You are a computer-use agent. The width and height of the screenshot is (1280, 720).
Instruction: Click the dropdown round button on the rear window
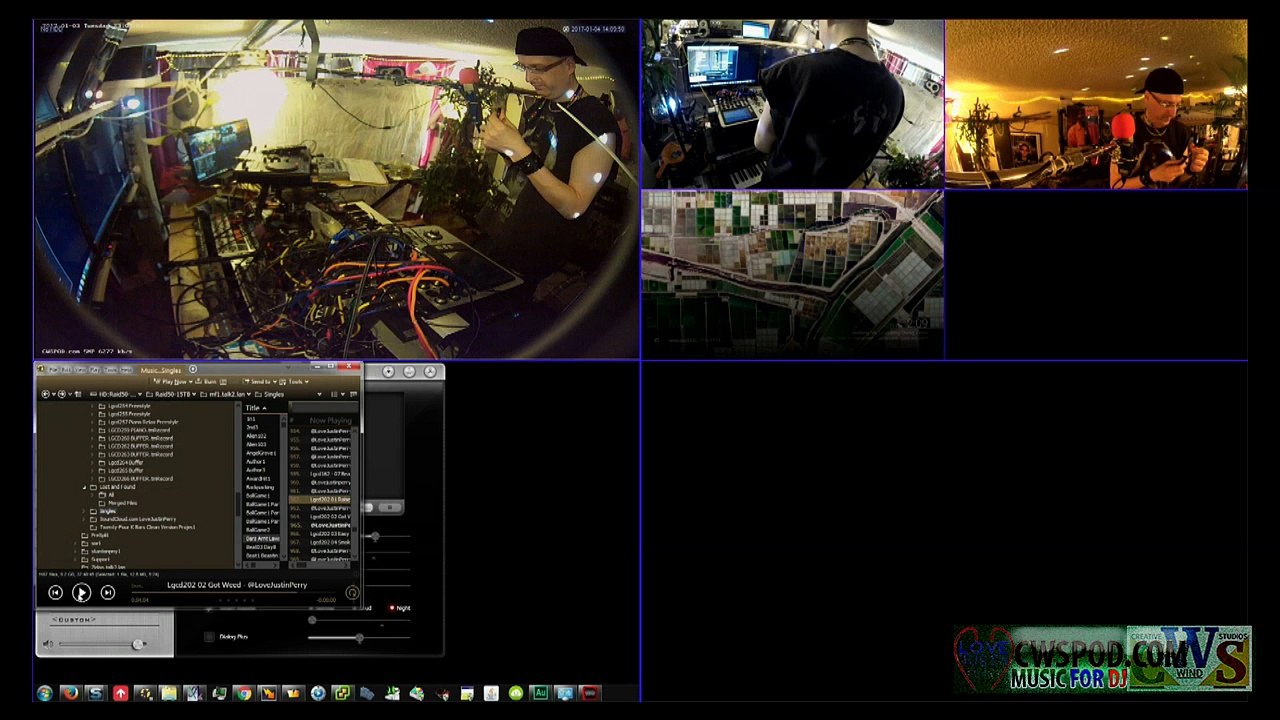pyautogui.click(x=389, y=372)
